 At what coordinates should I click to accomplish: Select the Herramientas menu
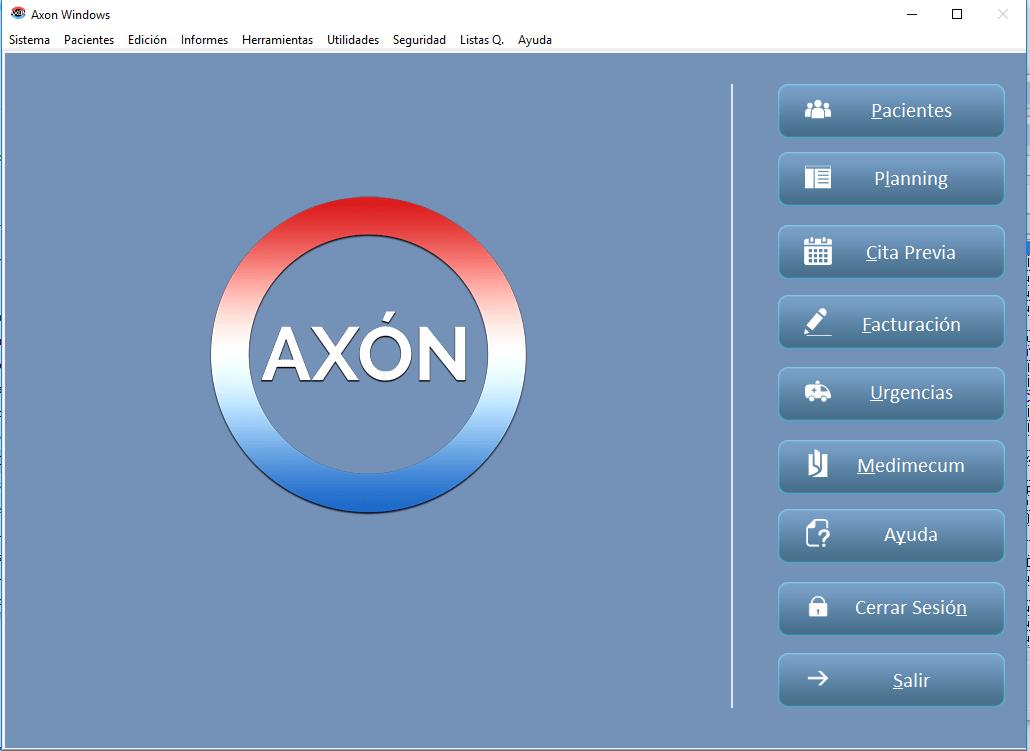point(277,40)
